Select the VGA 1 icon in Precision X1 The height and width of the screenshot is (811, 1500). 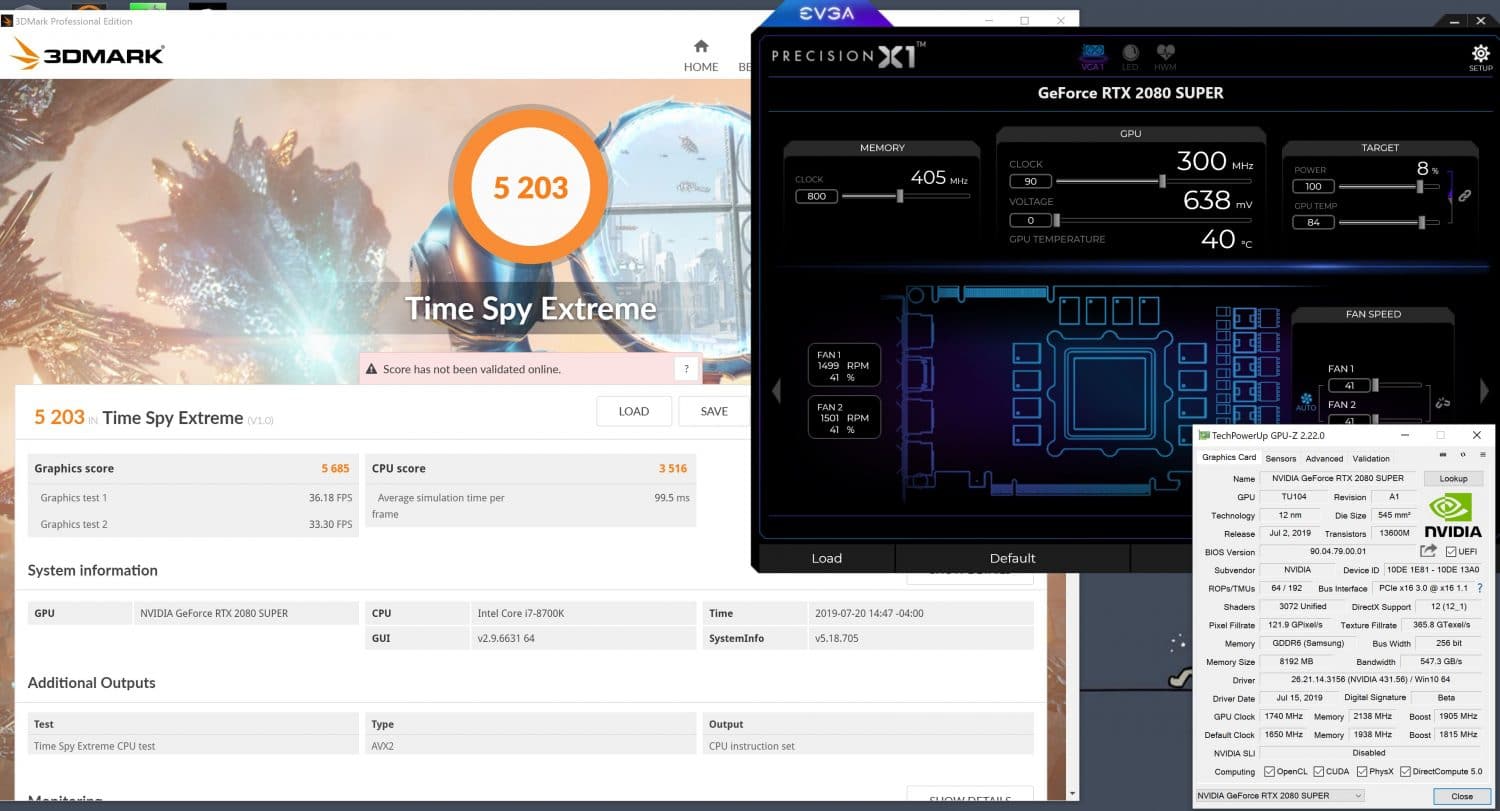pyautogui.click(x=1093, y=55)
